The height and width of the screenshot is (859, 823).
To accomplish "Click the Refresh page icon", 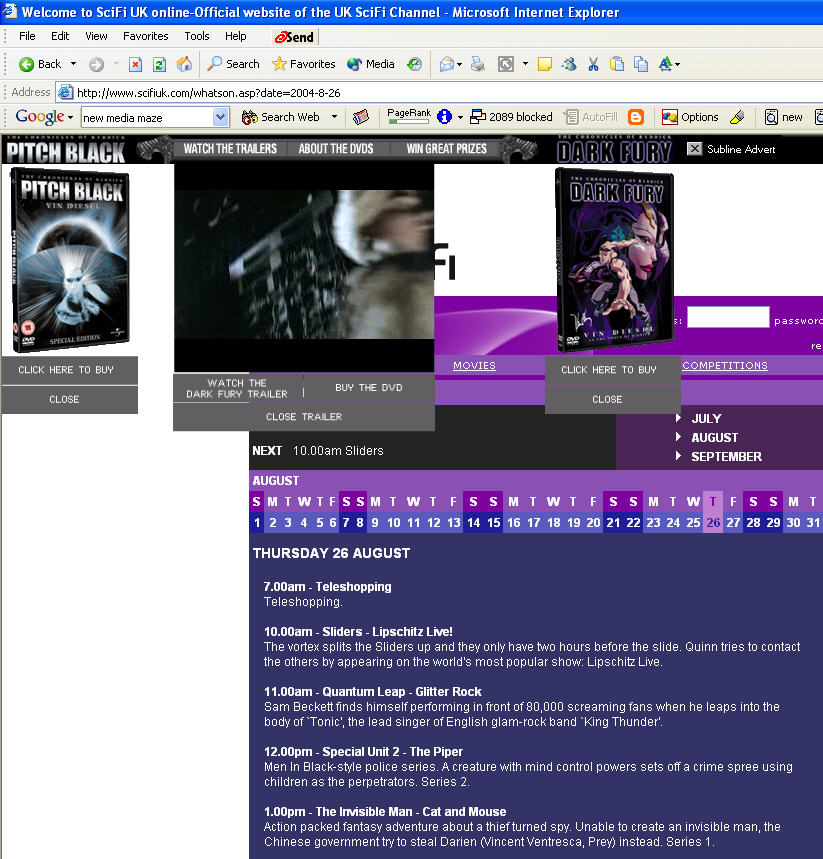I will coord(159,65).
